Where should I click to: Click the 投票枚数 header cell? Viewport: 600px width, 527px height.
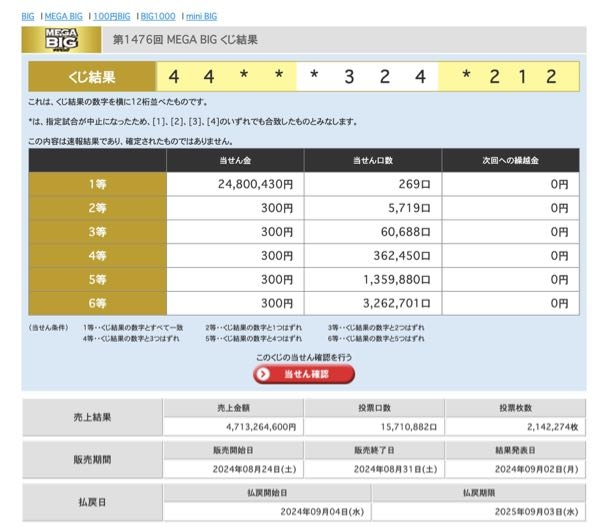pyautogui.click(x=515, y=408)
